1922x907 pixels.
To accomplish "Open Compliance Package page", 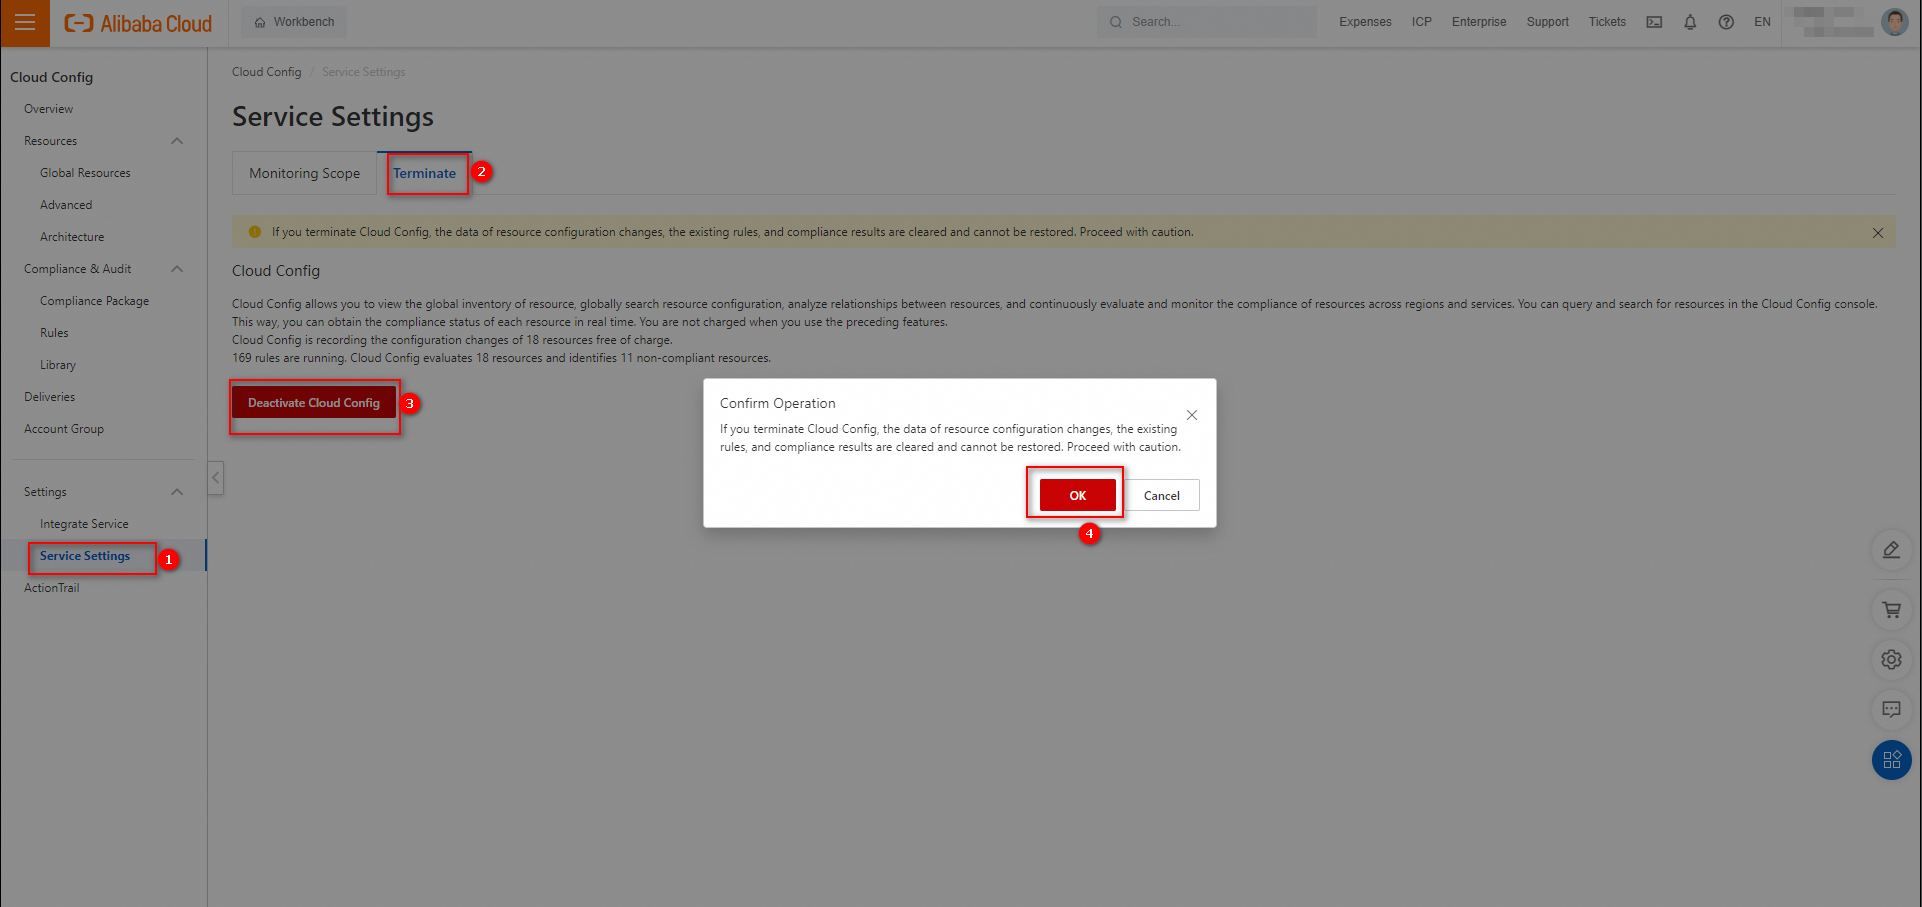I will click(94, 301).
